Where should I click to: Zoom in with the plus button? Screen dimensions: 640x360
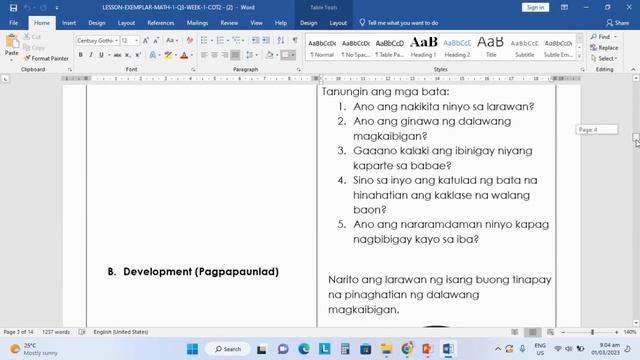616,332
